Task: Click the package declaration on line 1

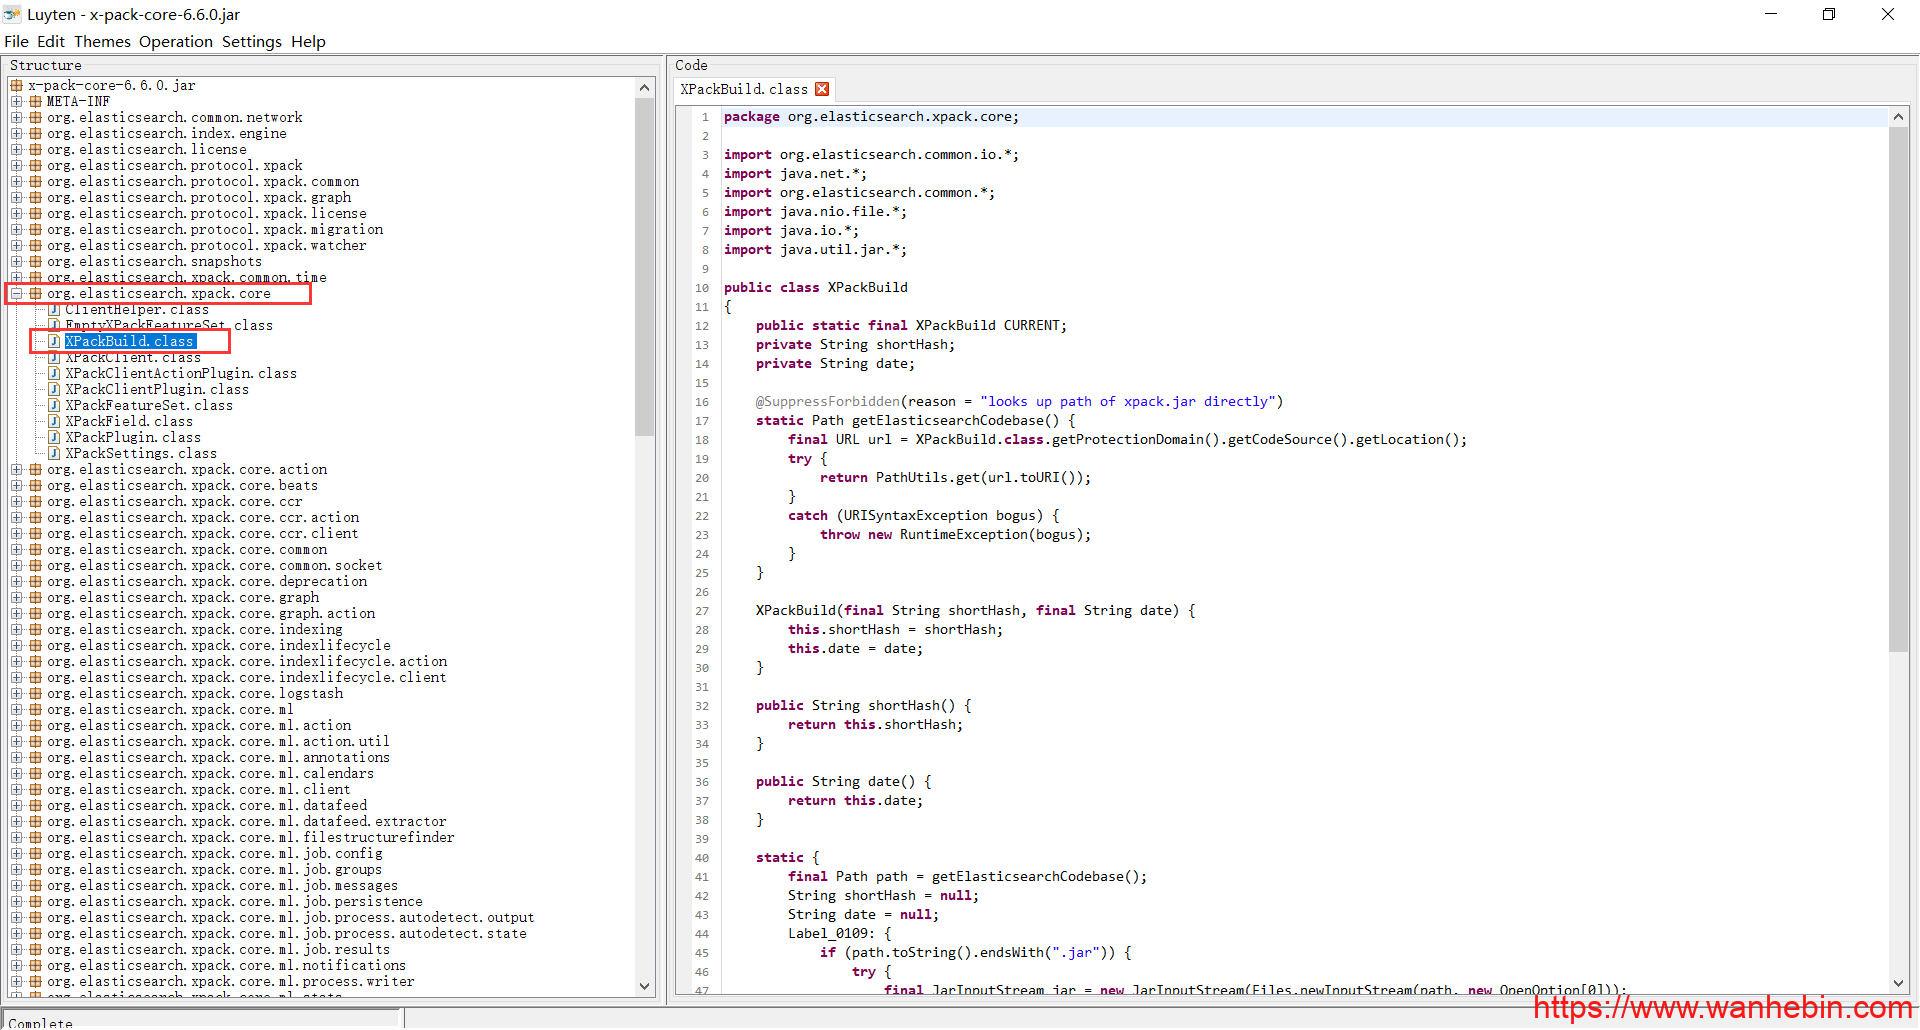Action: click(871, 117)
